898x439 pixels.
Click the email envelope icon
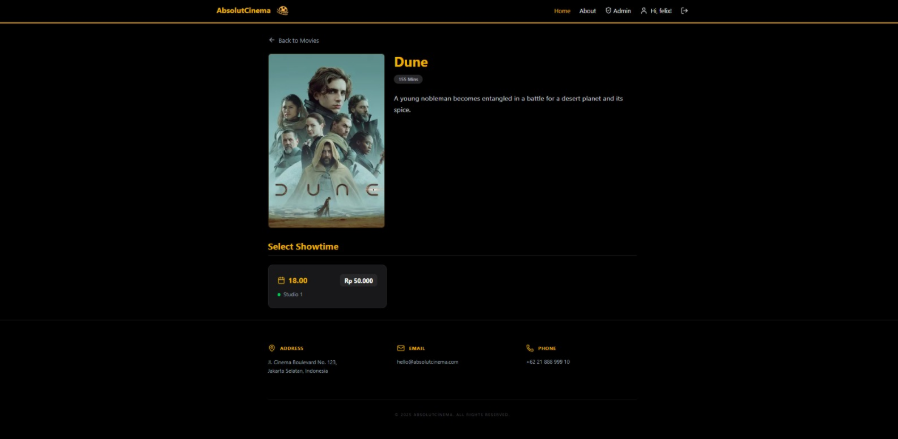pyautogui.click(x=401, y=348)
